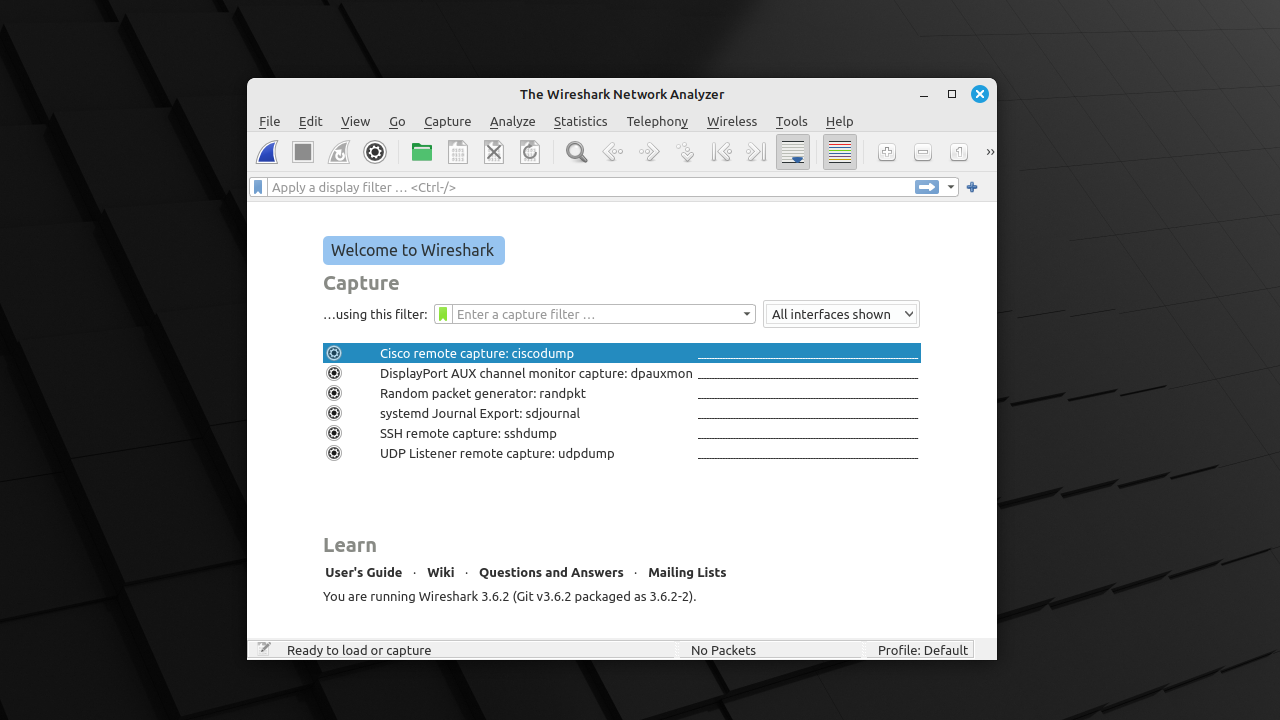Expand the display filter history dropdown
The width and height of the screenshot is (1280, 720).
click(951, 187)
